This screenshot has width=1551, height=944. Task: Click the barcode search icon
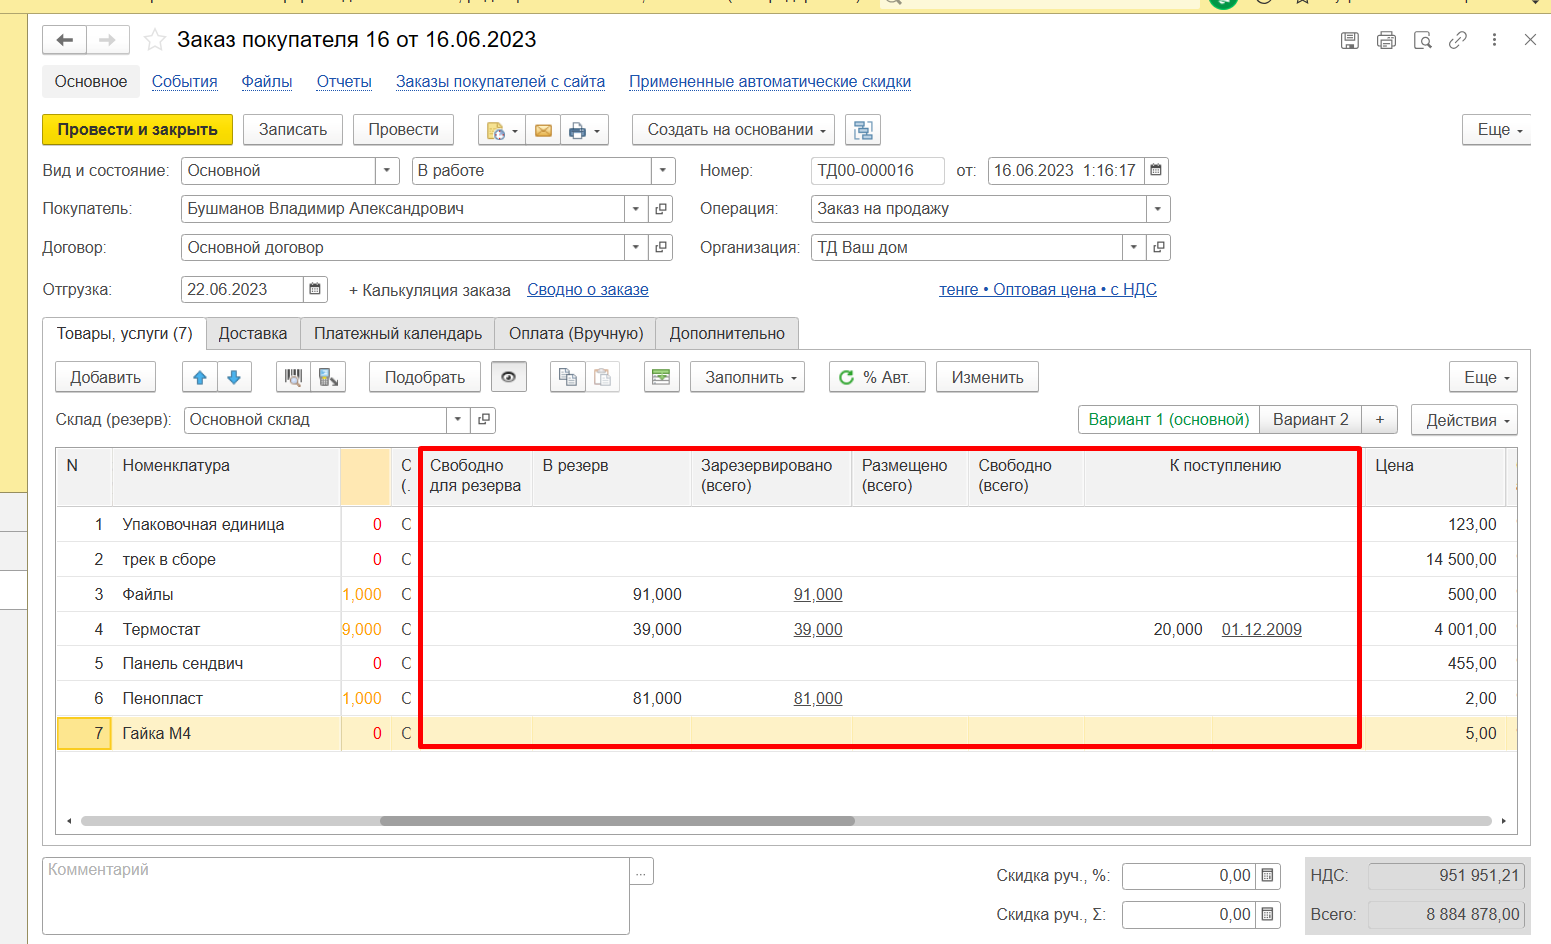pos(293,377)
